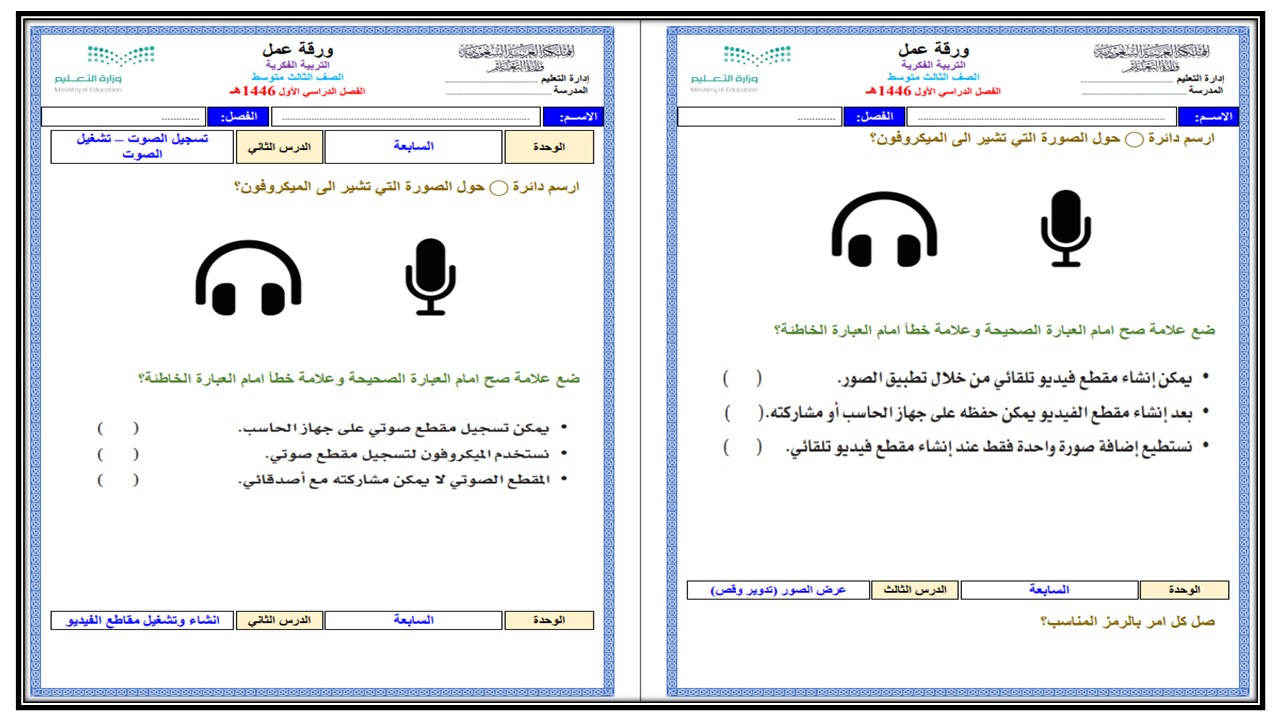Mark the bracket beside يمكن إنشاء مقطع فيديو تلقائي

pos(742,379)
